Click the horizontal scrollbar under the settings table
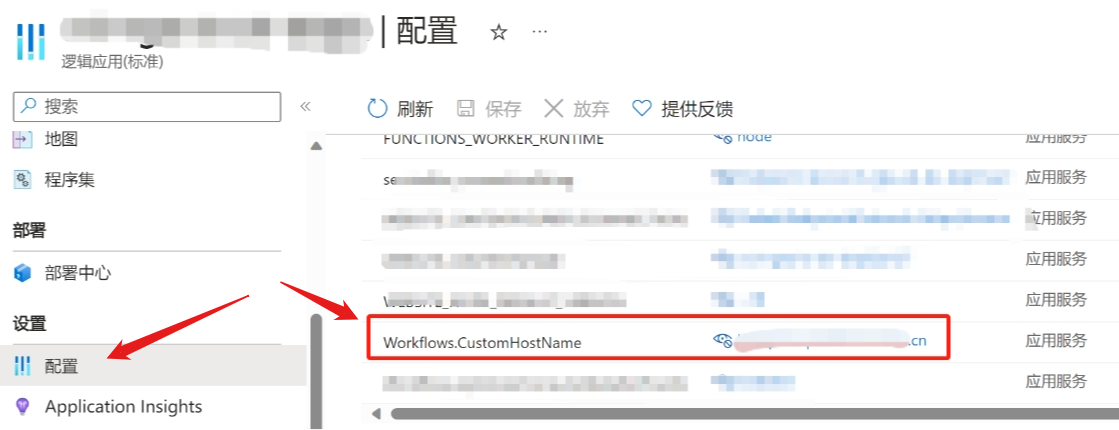Viewport: 1119px width, 430px height. click(700, 413)
